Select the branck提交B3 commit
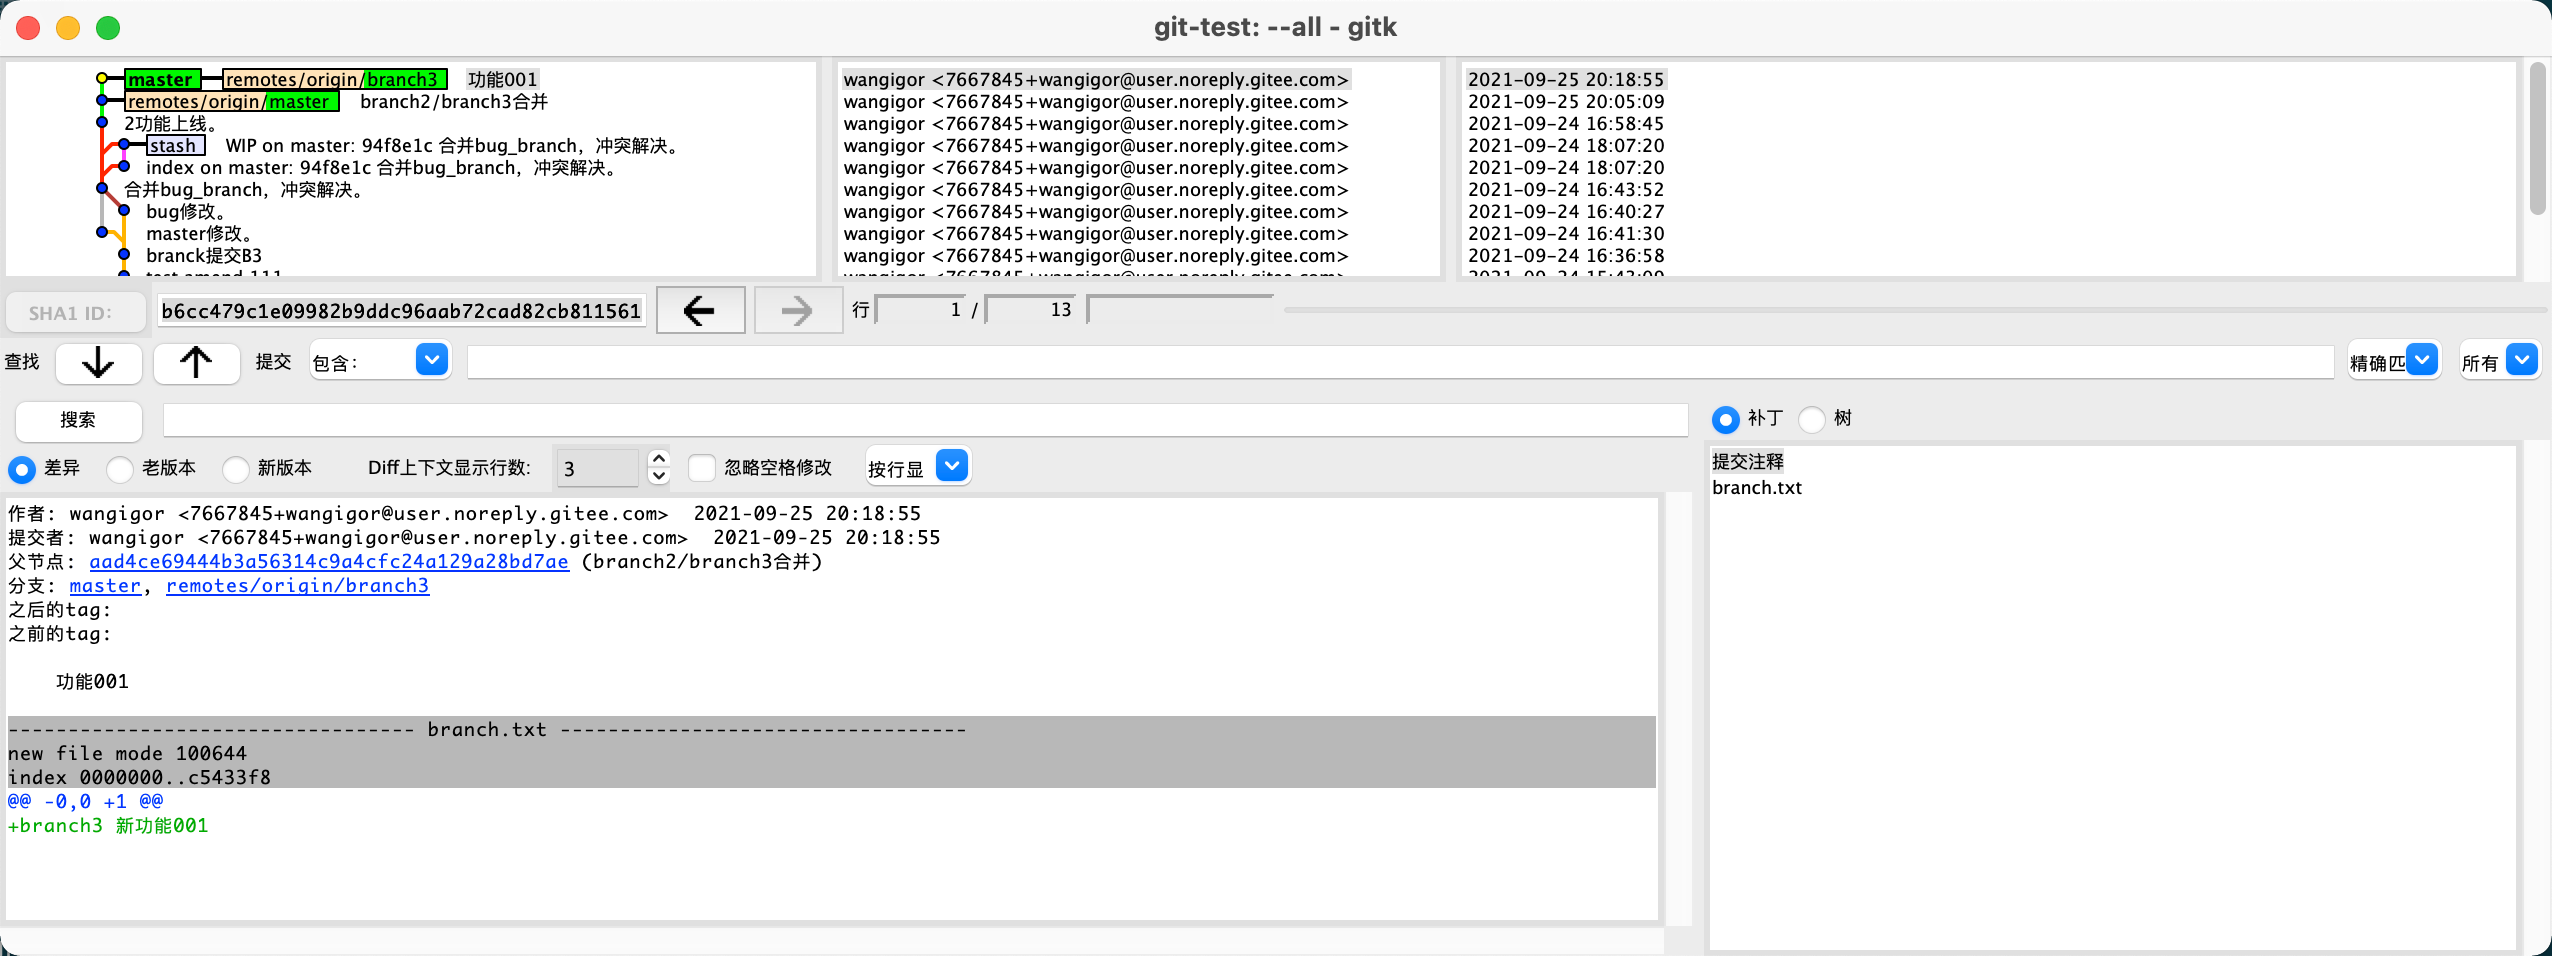Image resolution: width=2552 pixels, height=956 pixels. tap(204, 255)
